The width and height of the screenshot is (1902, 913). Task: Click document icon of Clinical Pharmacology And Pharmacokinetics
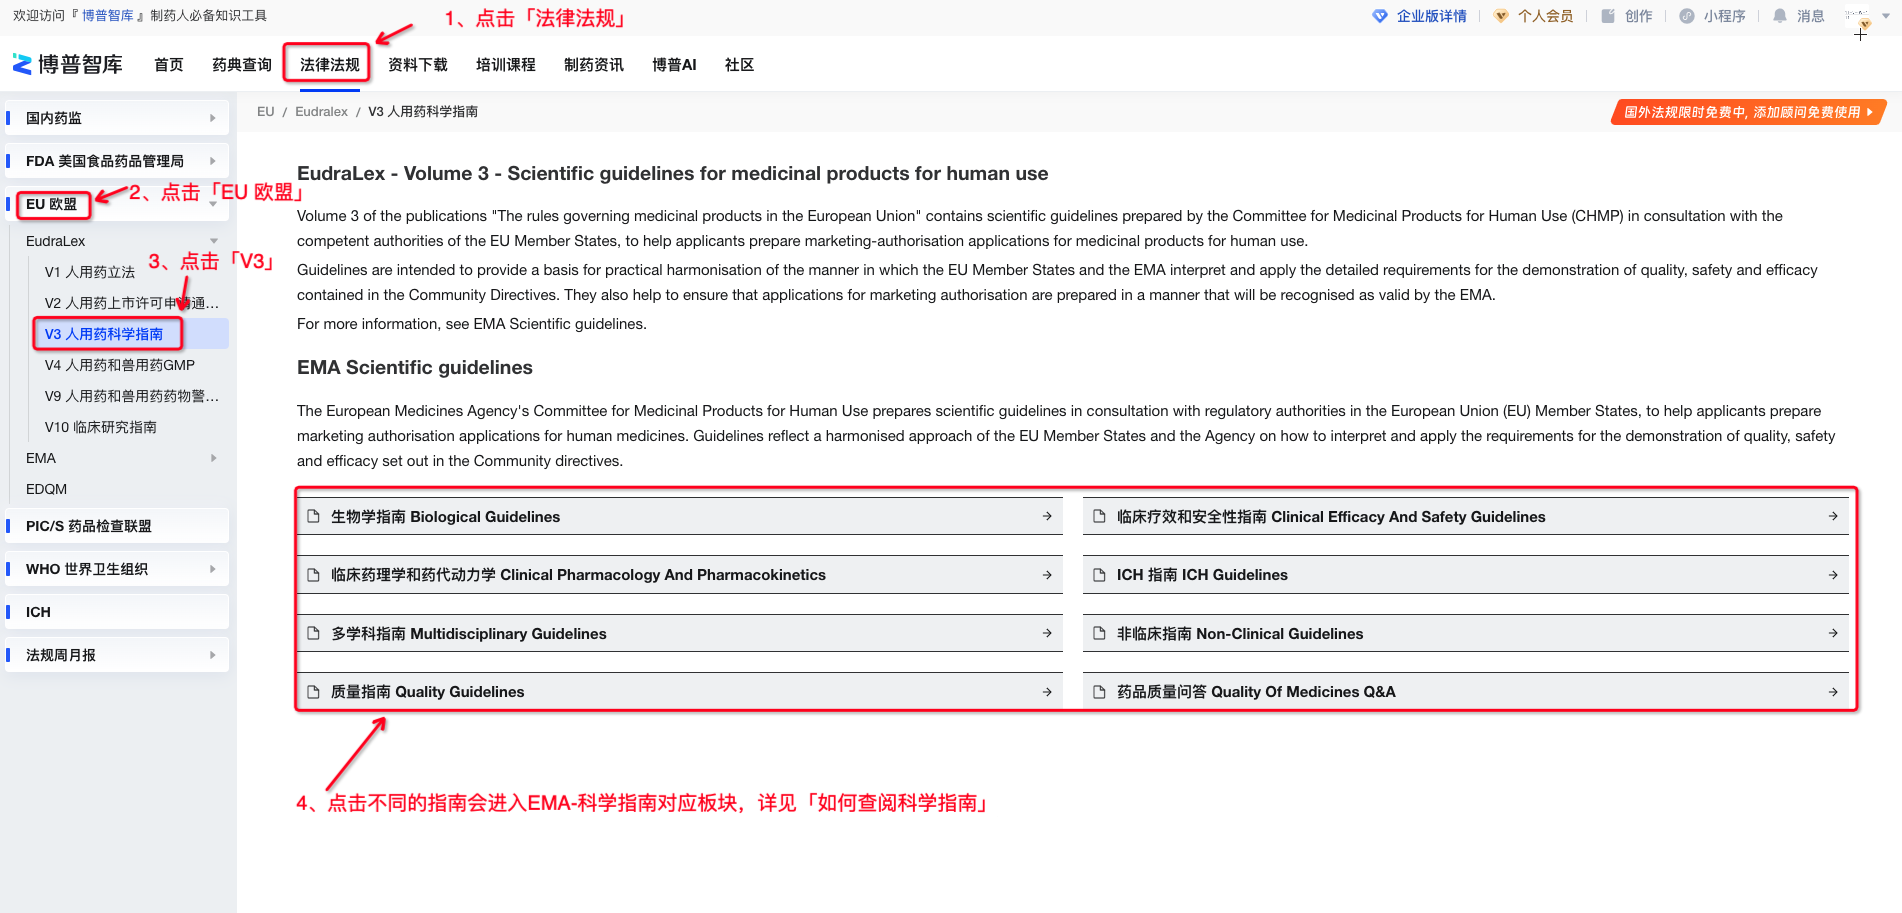313,575
